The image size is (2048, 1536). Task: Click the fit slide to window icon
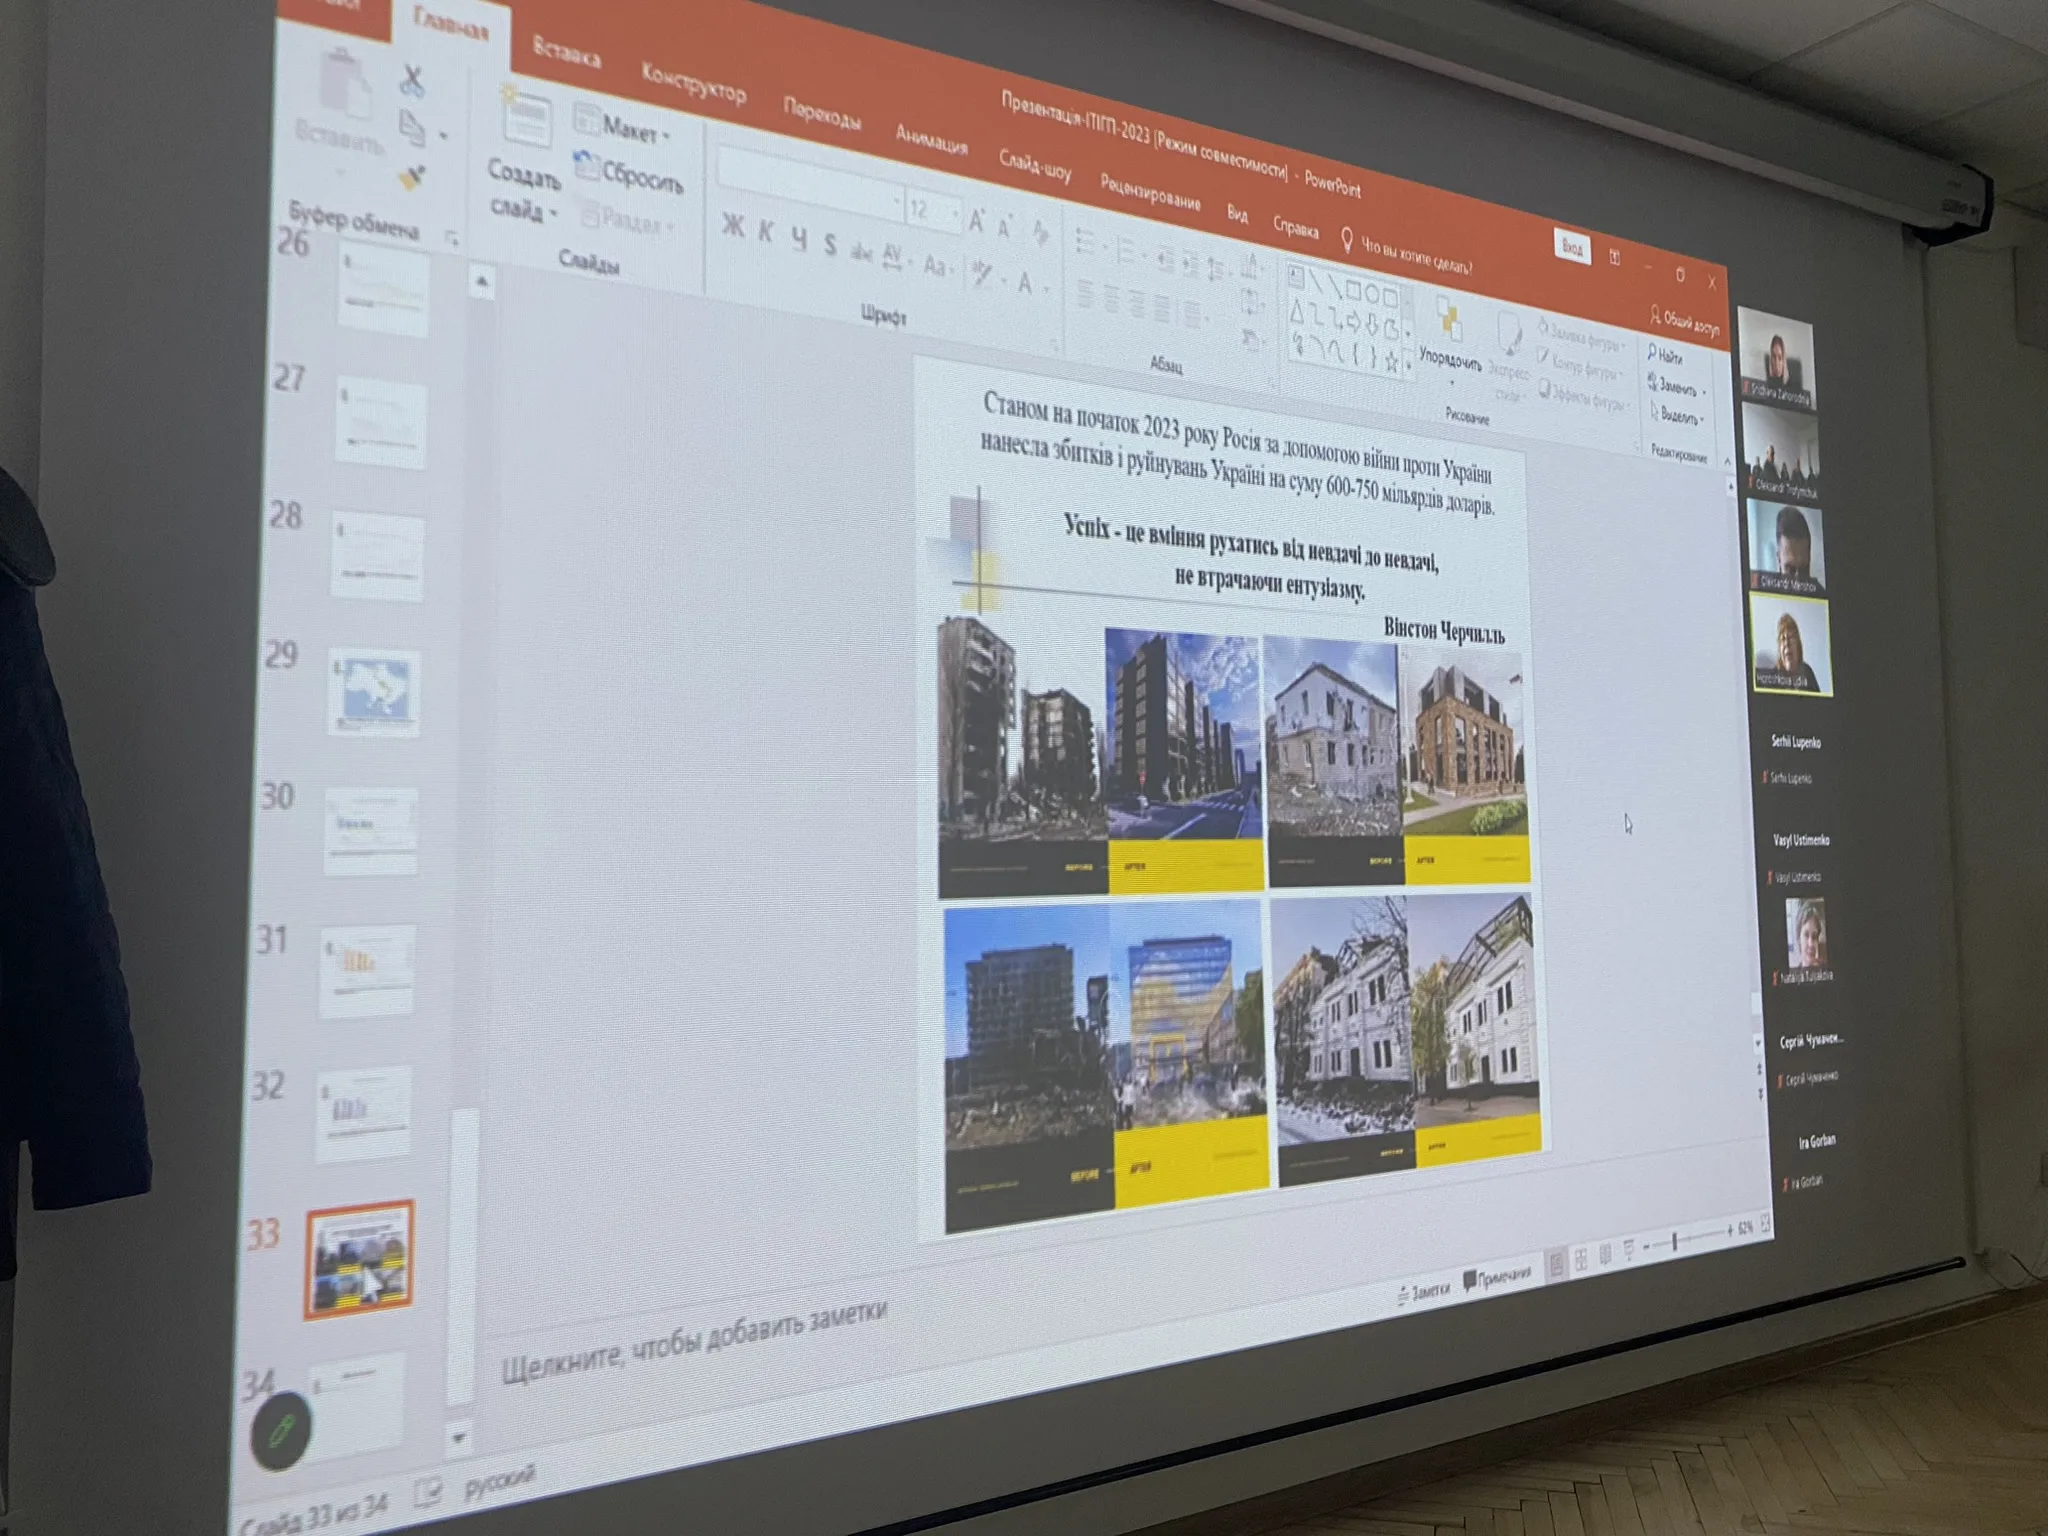pyautogui.click(x=1765, y=1223)
